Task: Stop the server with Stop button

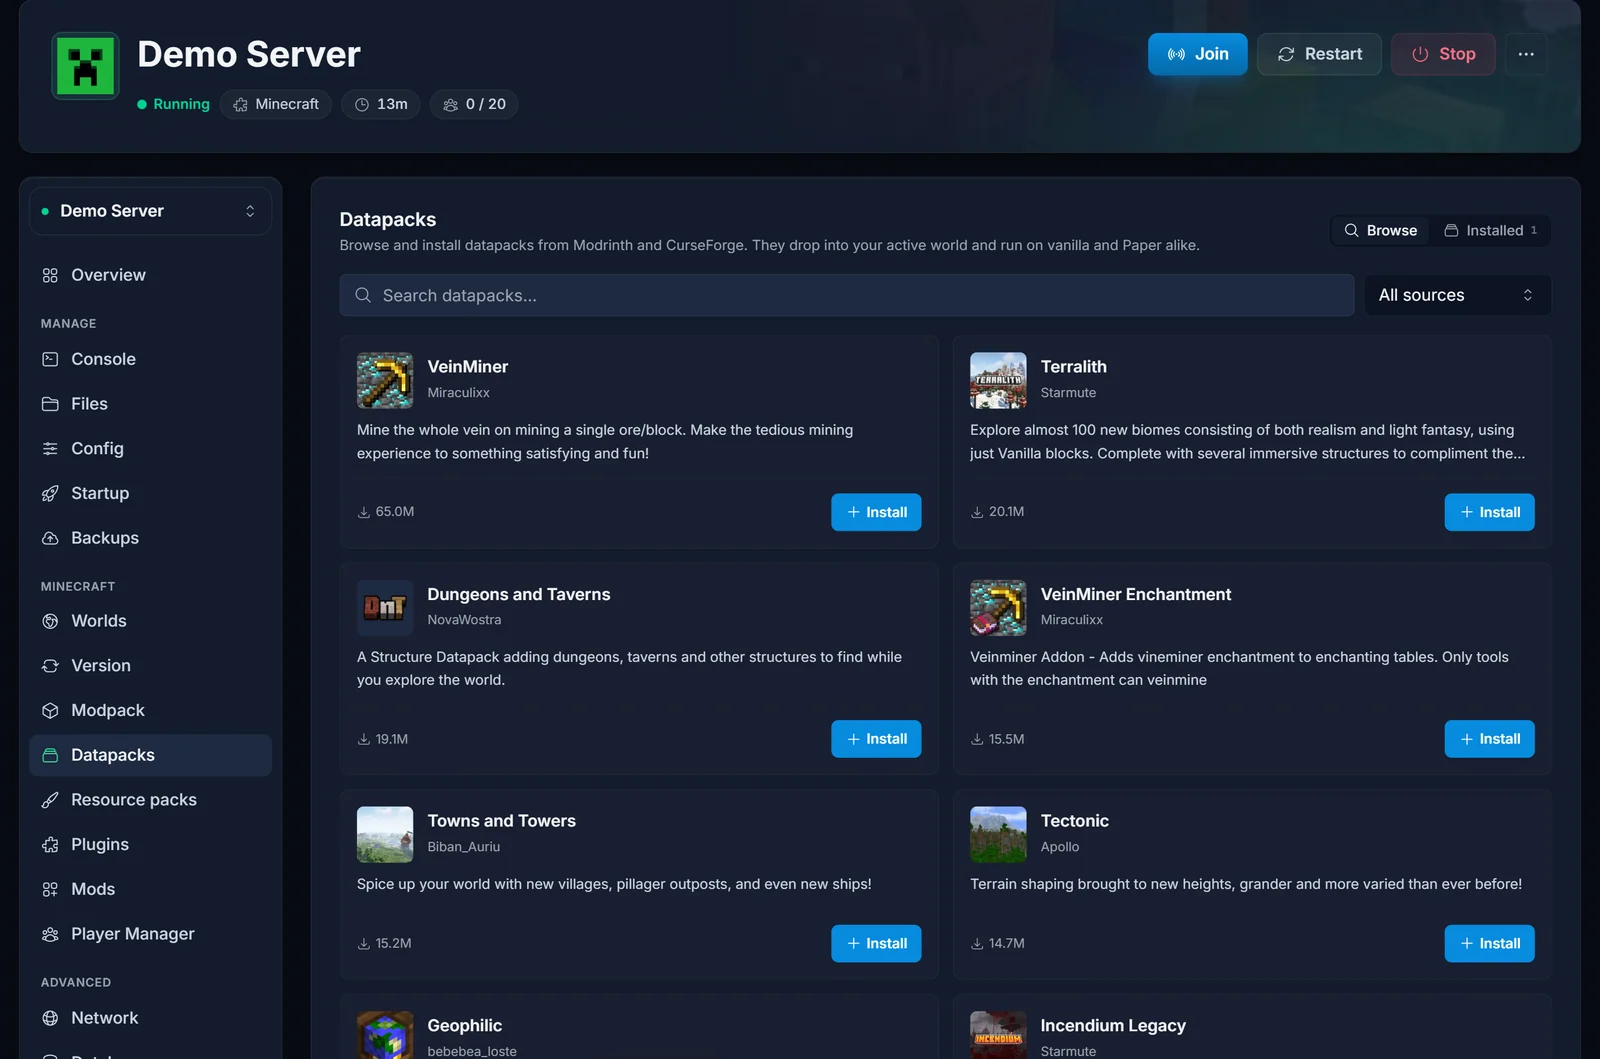Action: tap(1443, 54)
